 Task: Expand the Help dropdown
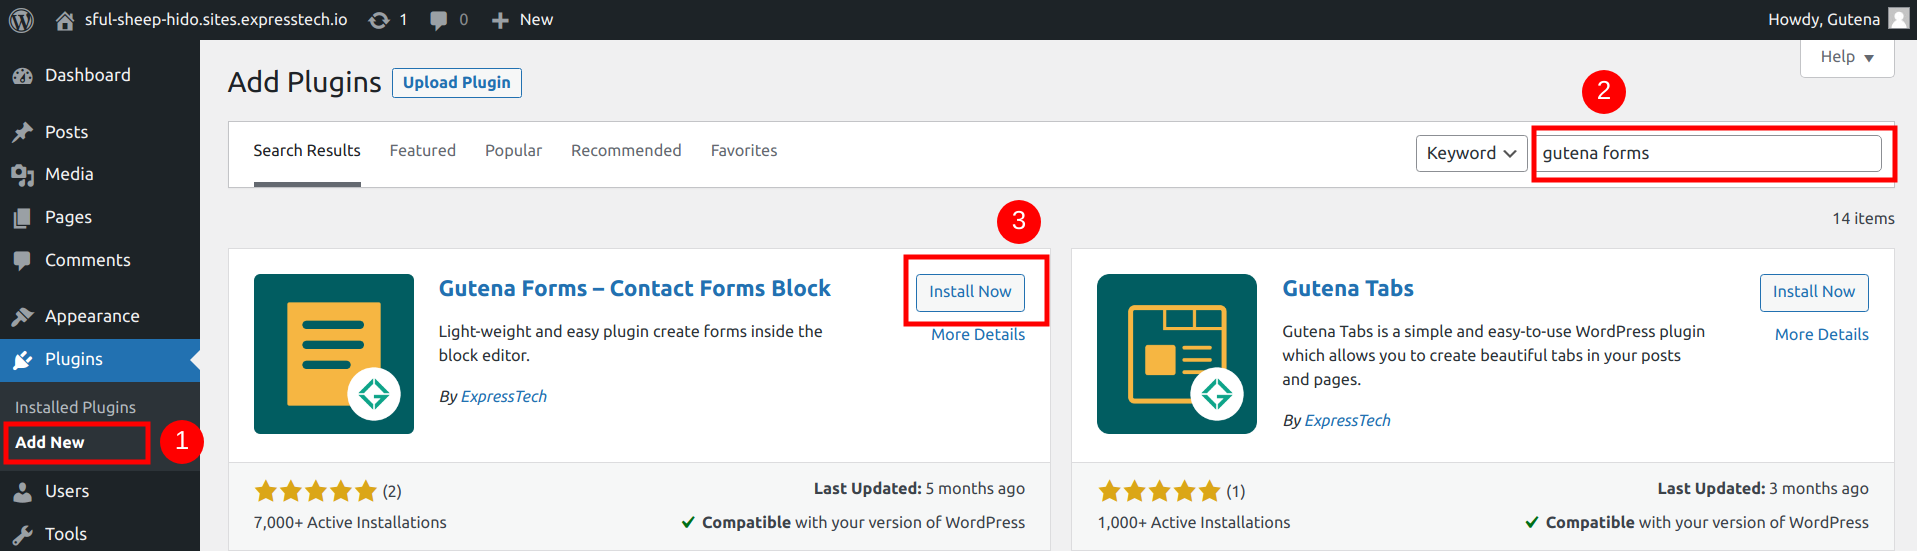tap(1847, 57)
